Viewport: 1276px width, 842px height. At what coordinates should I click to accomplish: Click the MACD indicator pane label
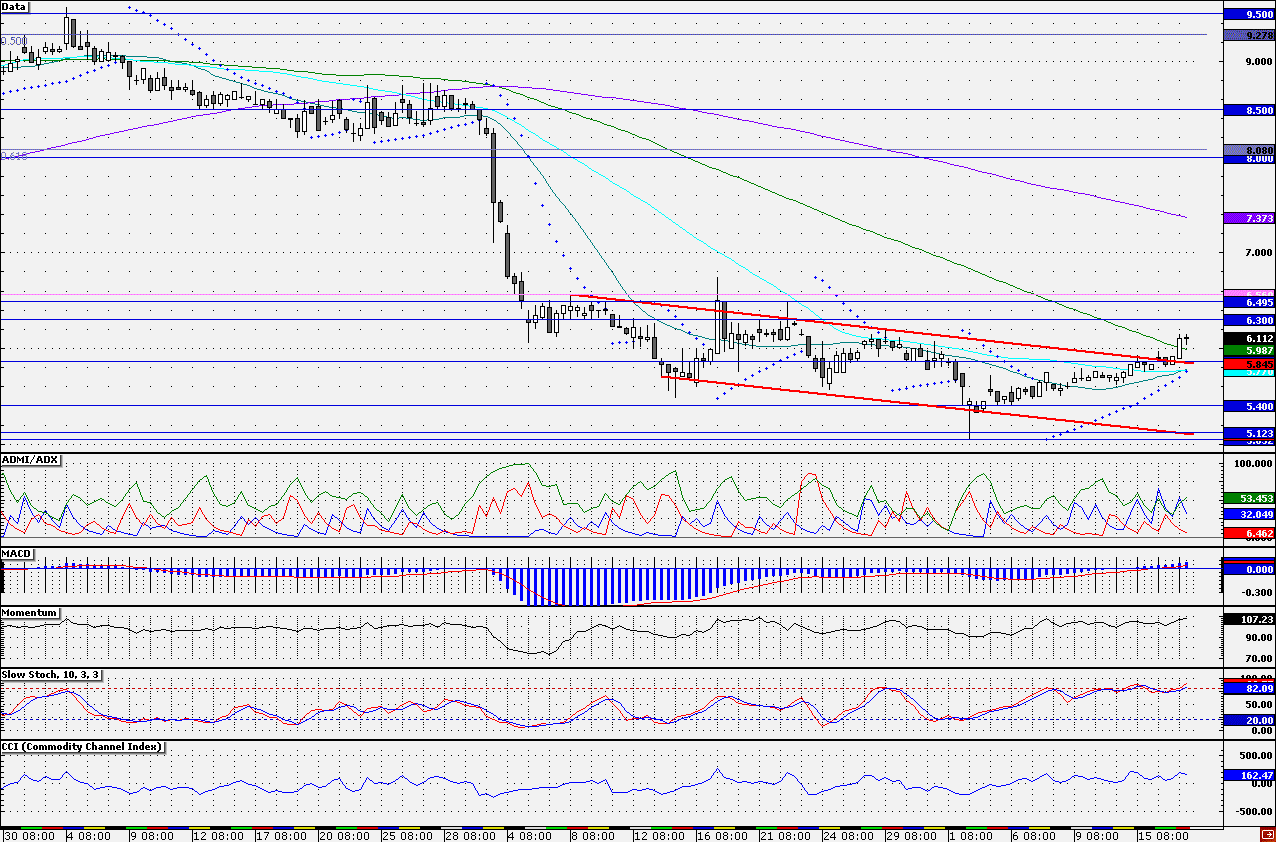[17, 553]
